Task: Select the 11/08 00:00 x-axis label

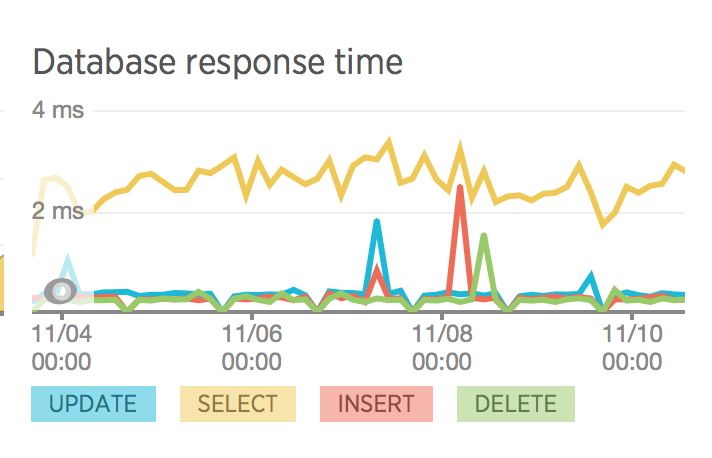Action: tap(441, 343)
